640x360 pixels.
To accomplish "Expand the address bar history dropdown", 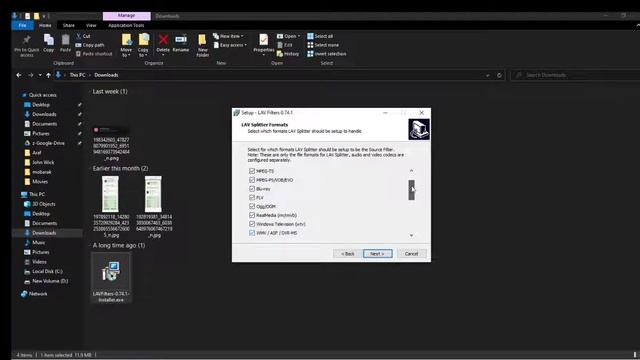I will coord(488,75).
